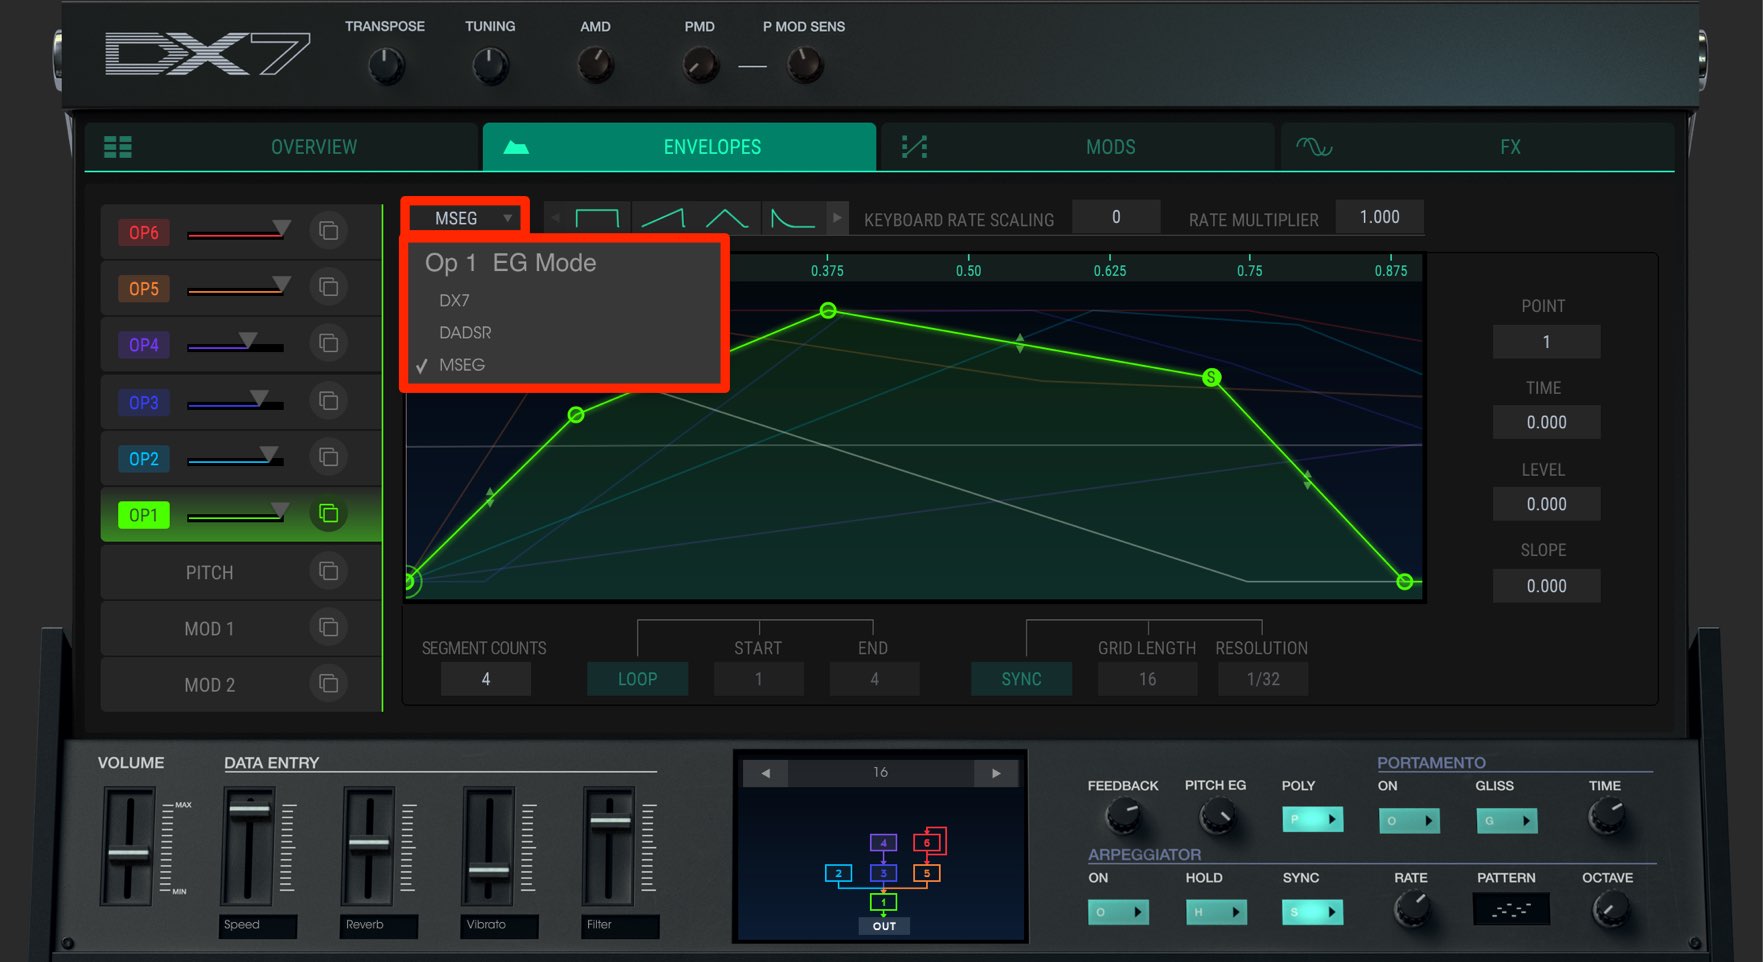Click the FEEDBACK knob
This screenshot has width=1764, height=962.
pos(1123,818)
